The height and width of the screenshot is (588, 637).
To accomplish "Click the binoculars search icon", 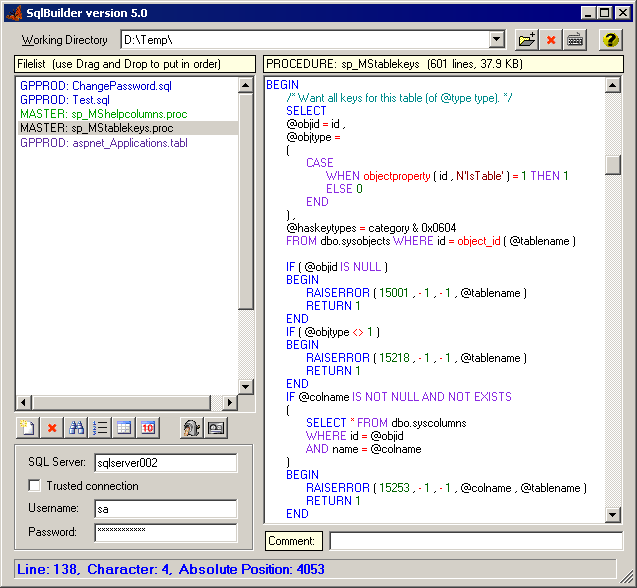I will (76, 428).
